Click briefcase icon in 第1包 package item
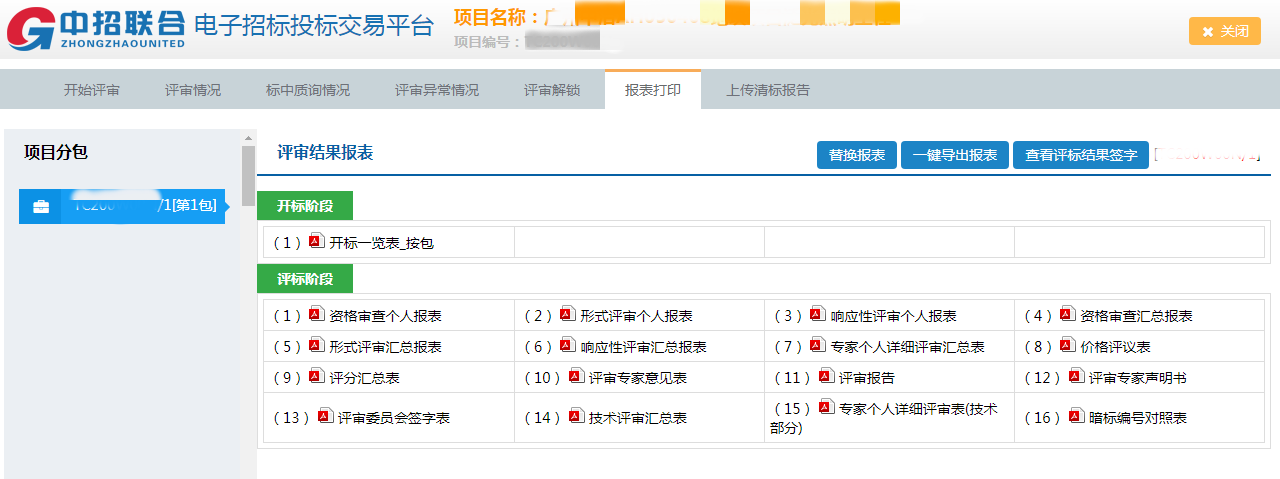Viewport: 1280px width, 479px height. (x=41, y=206)
